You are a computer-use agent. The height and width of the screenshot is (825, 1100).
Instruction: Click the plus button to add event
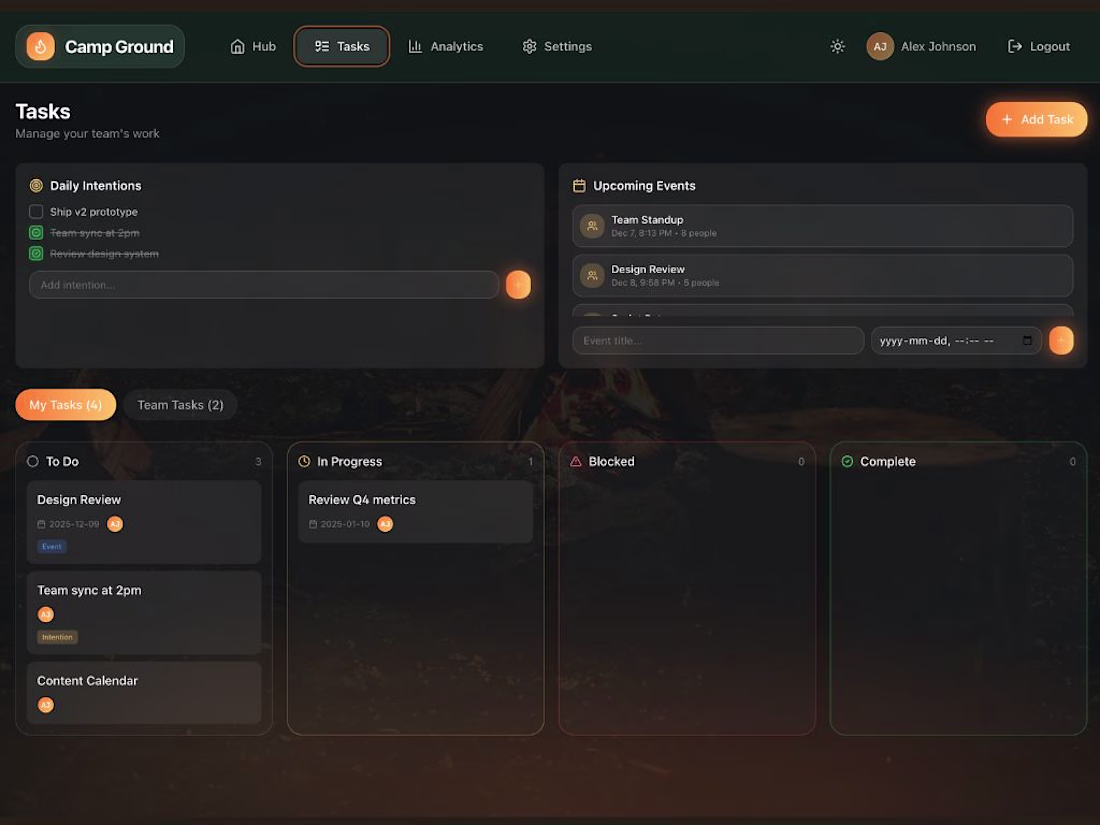[x=1061, y=341]
